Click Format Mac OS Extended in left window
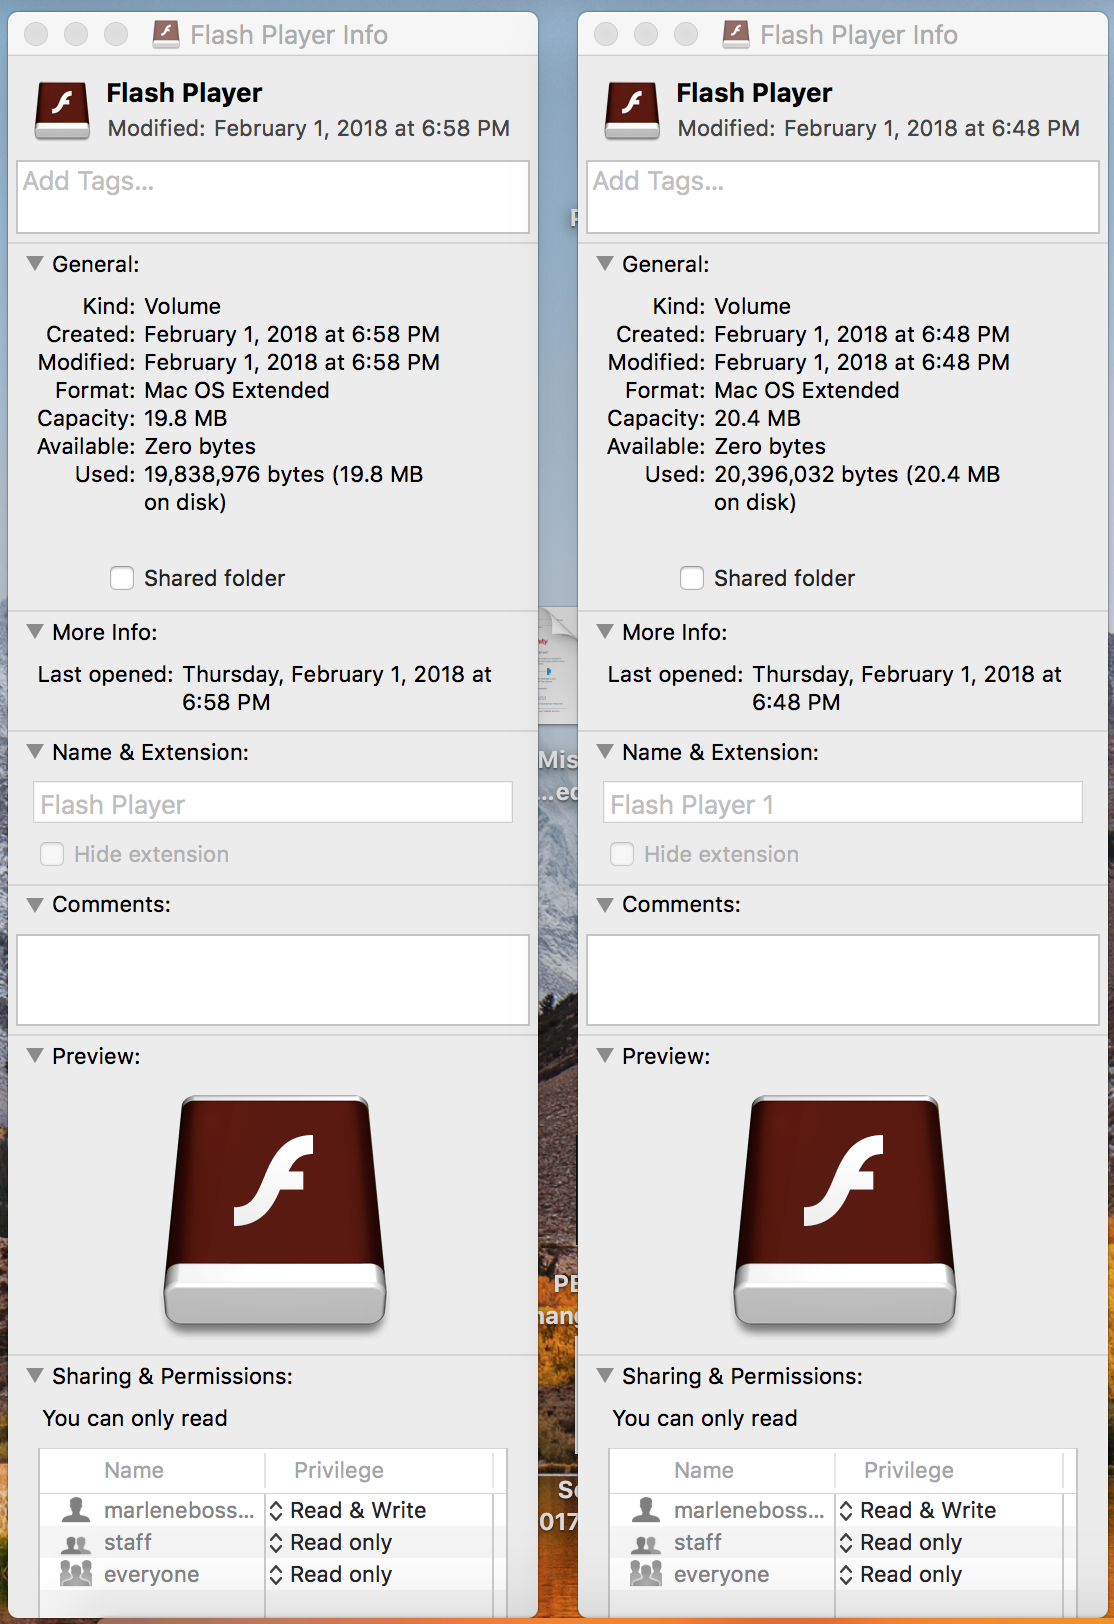 [x=237, y=390]
